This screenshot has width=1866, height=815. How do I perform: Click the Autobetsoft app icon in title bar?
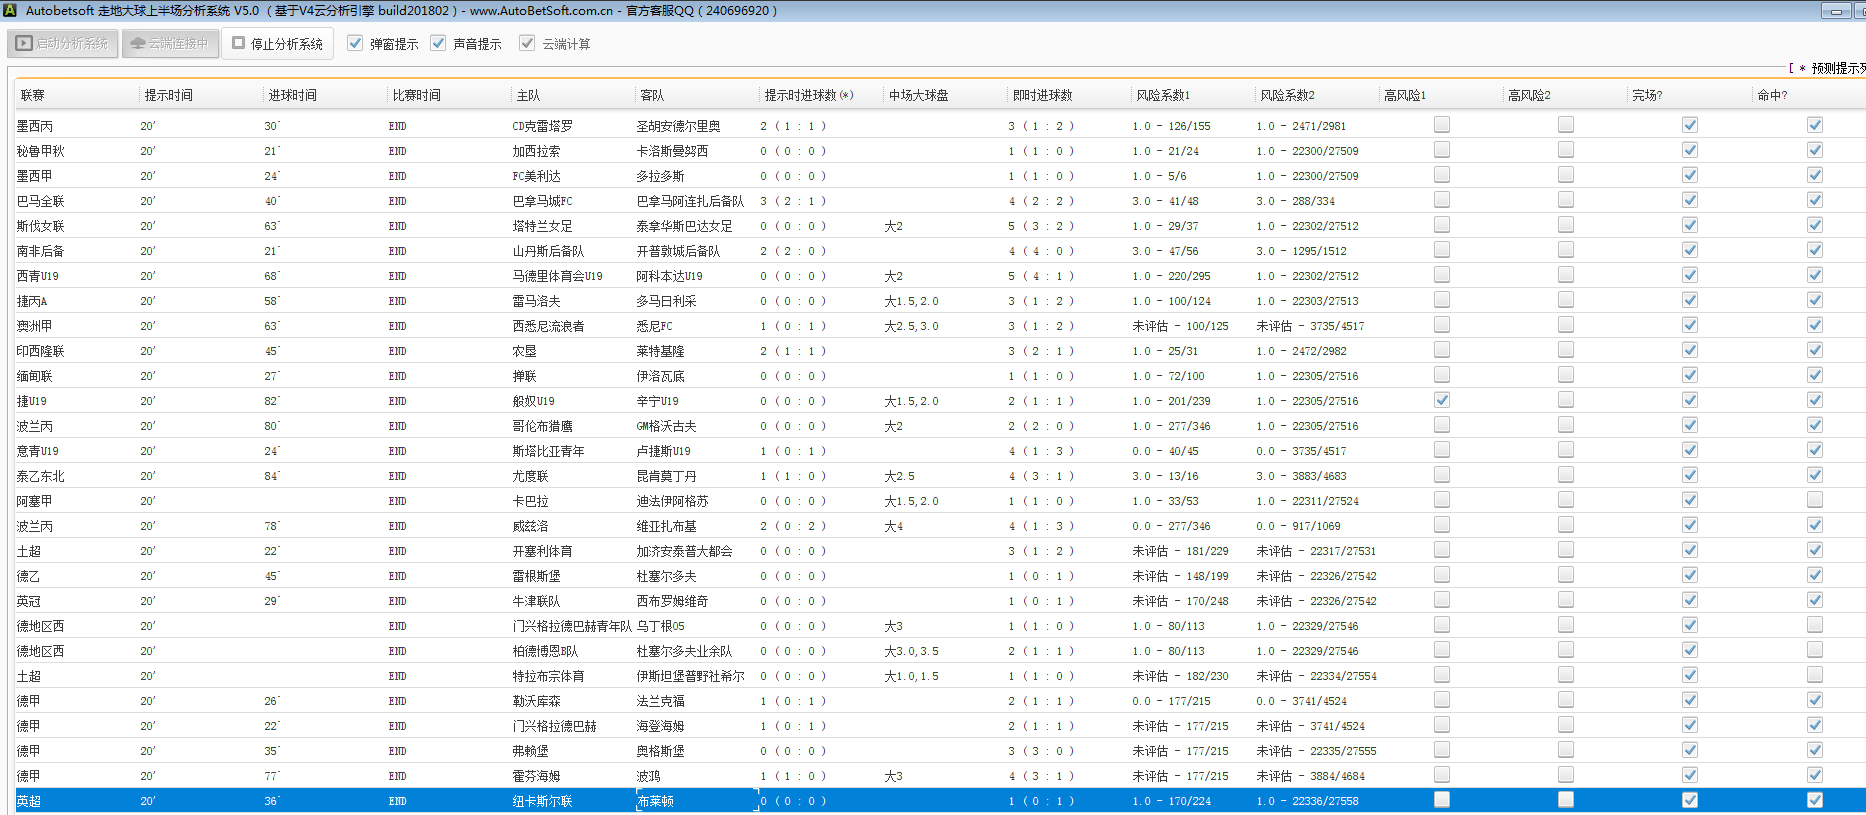coord(10,10)
